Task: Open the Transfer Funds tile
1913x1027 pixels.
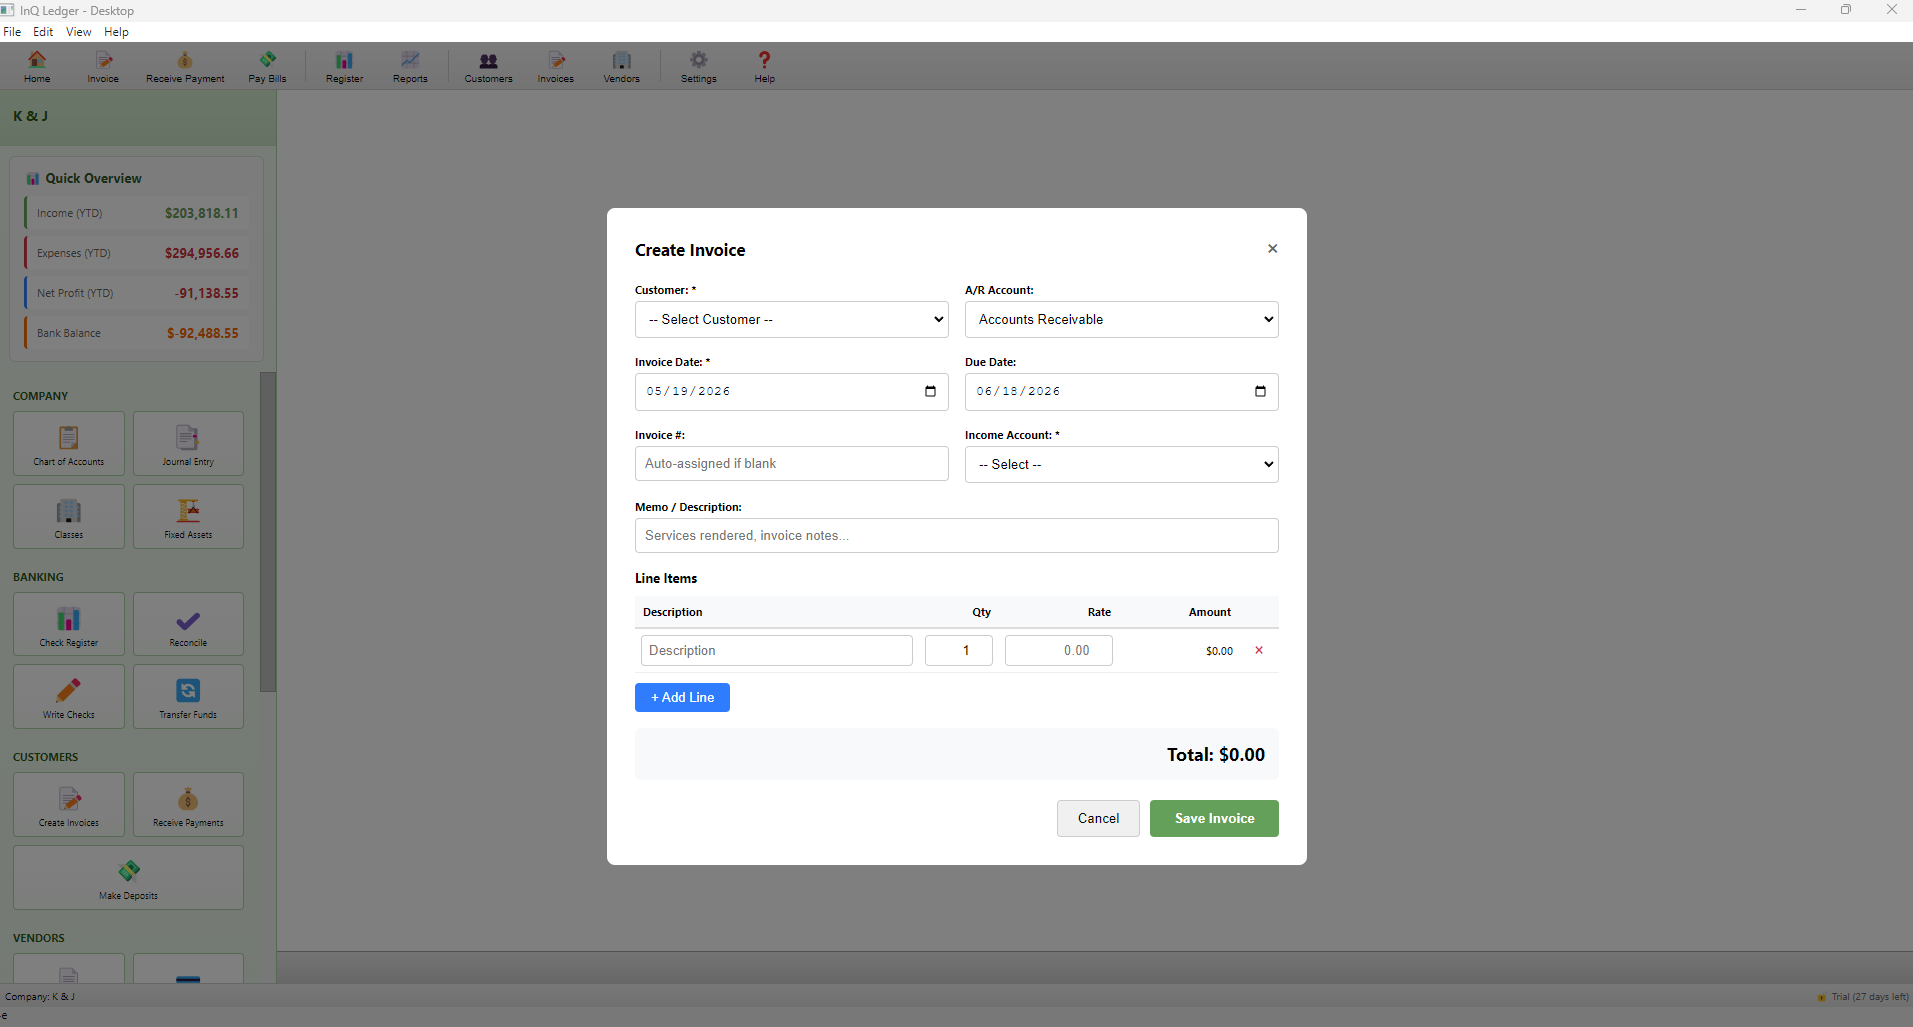Action: (x=188, y=696)
